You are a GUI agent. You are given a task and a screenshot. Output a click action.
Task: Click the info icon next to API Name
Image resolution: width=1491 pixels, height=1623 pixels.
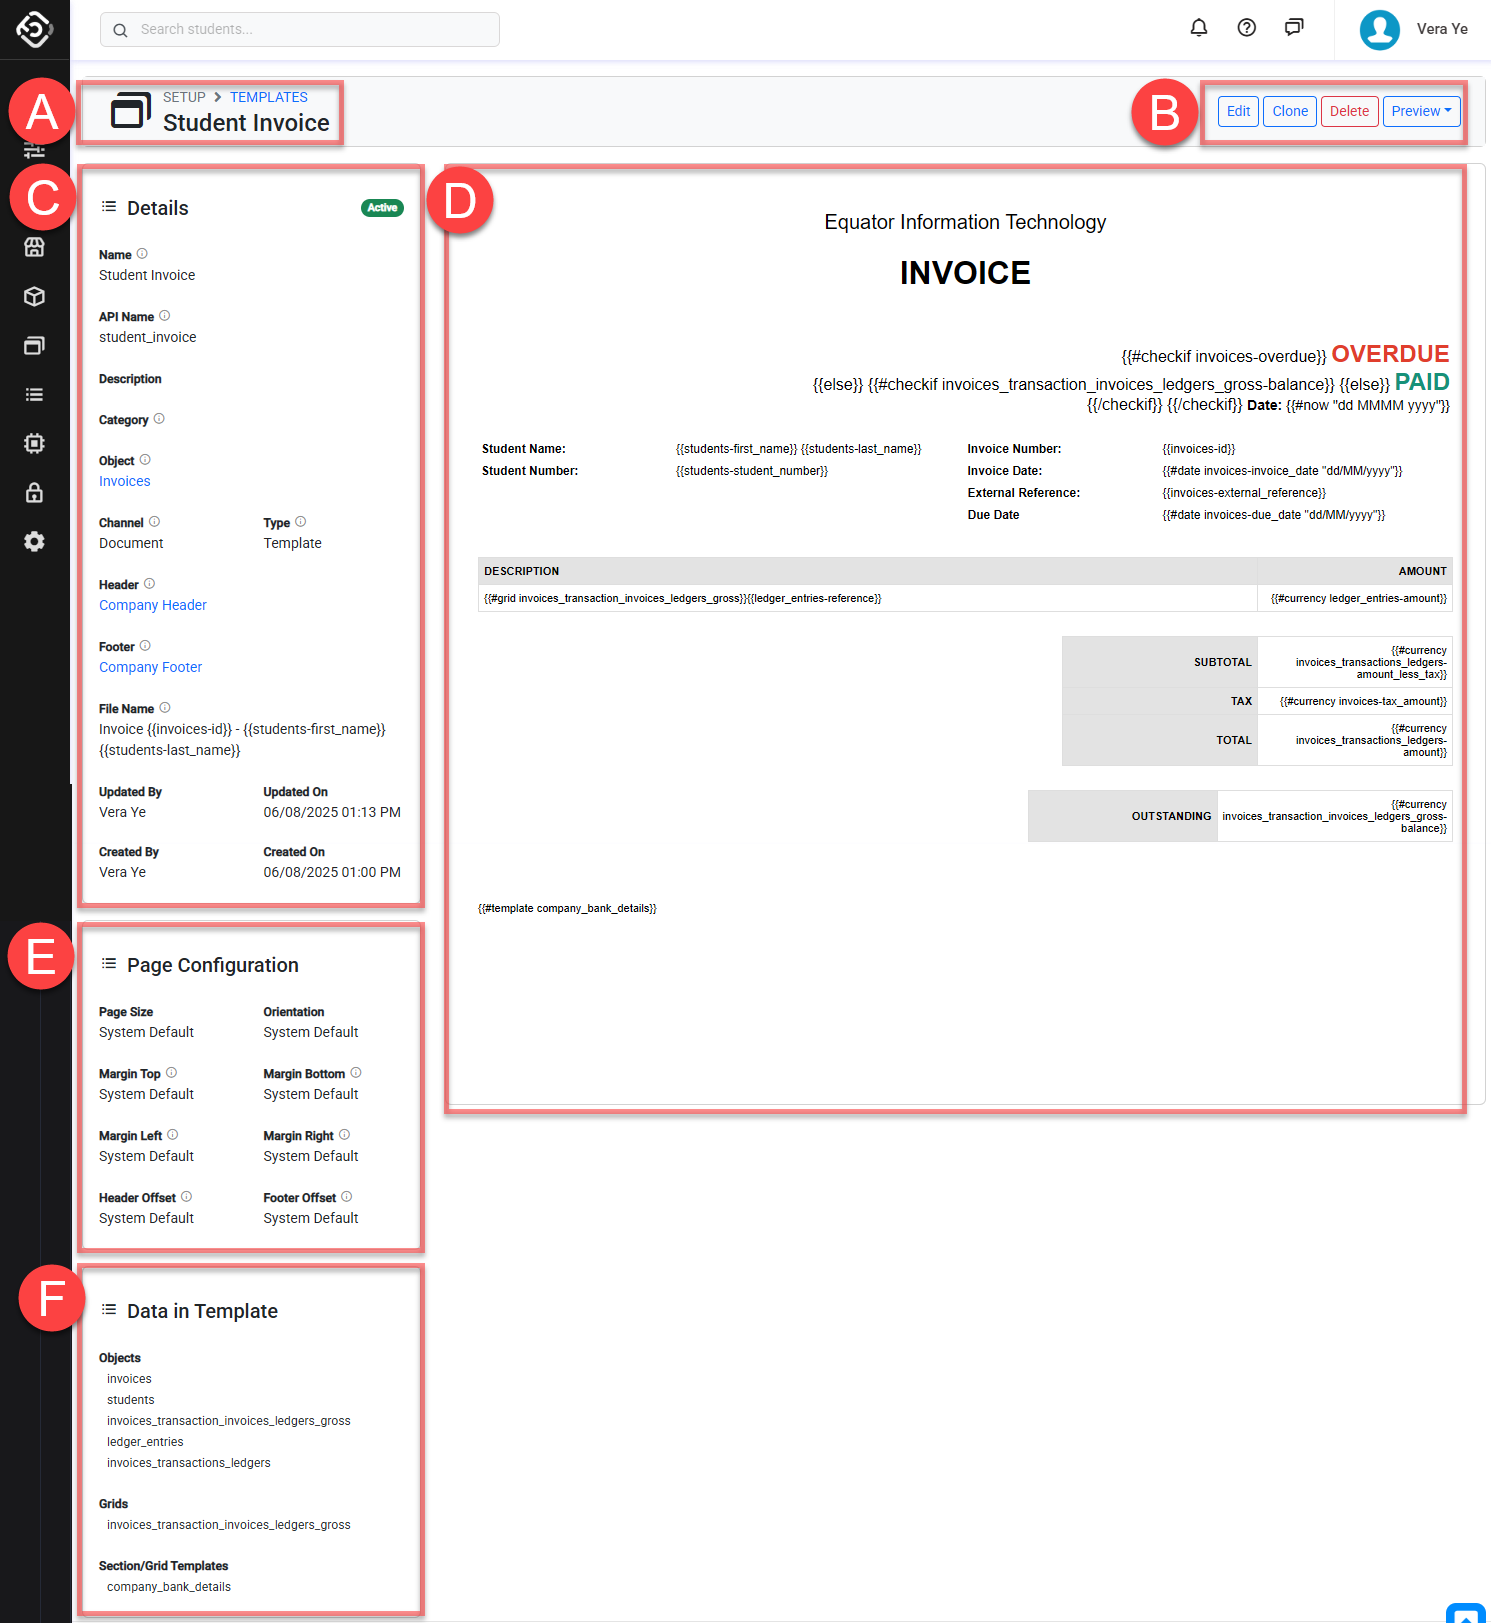click(x=165, y=316)
